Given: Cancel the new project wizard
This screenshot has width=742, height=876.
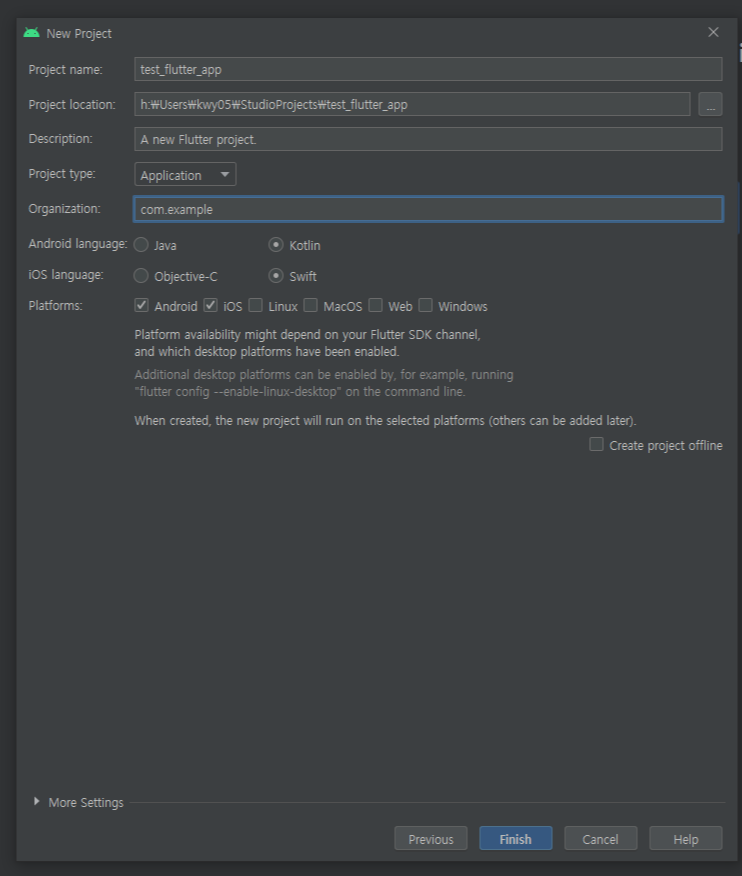Looking at the screenshot, I should (x=601, y=839).
